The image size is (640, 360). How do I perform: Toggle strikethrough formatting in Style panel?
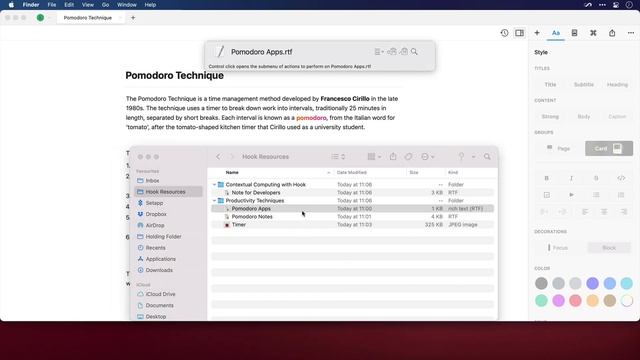(x=596, y=178)
